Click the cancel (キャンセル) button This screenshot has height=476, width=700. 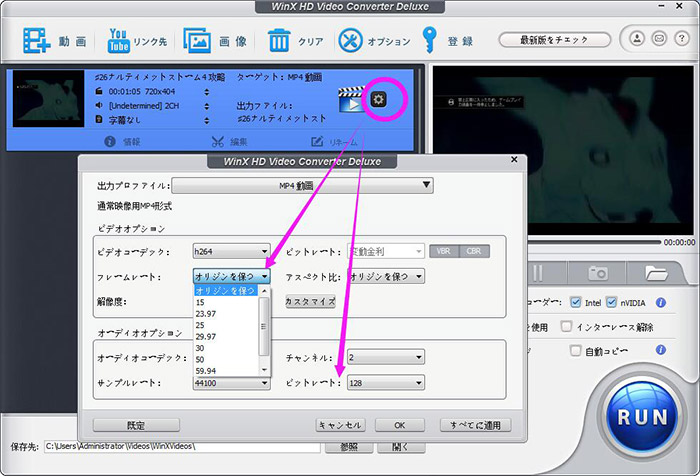click(341, 425)
